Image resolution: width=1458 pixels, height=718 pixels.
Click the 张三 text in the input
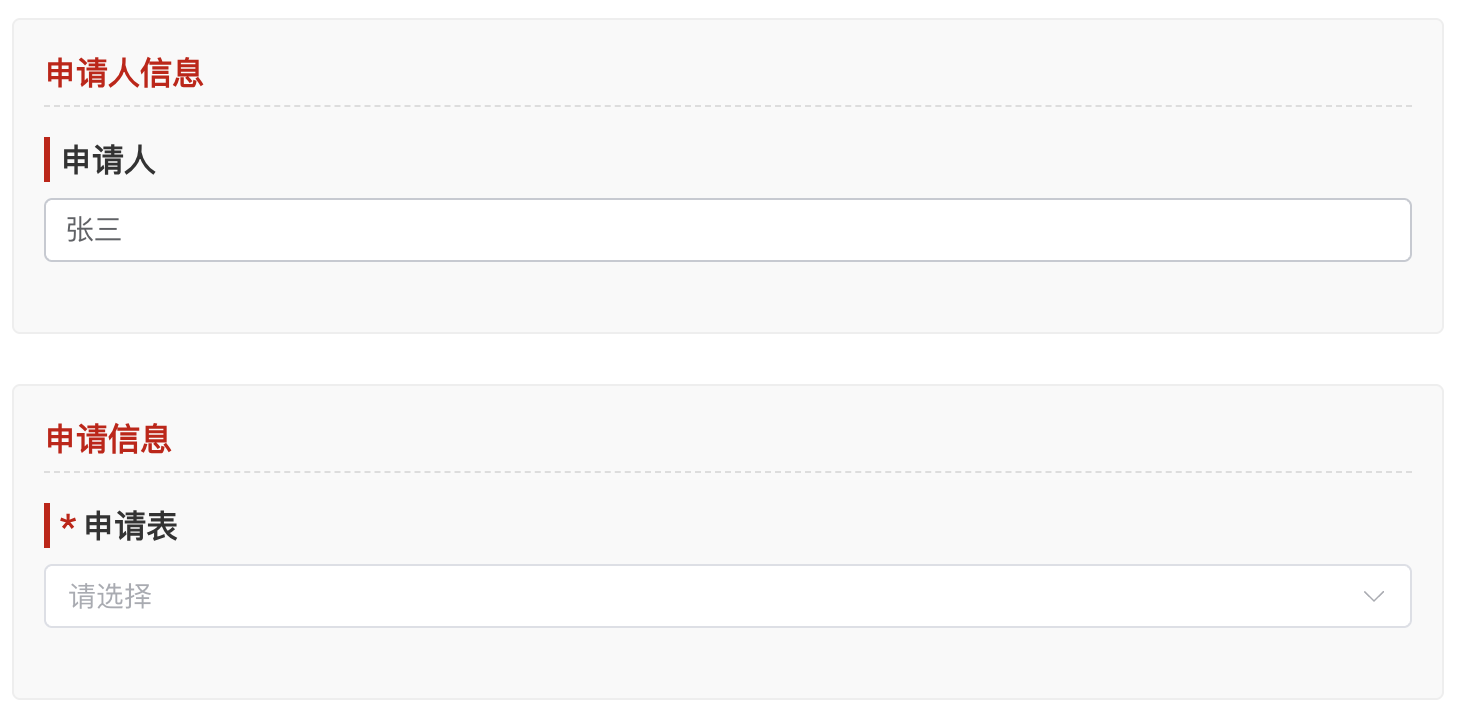94,231
